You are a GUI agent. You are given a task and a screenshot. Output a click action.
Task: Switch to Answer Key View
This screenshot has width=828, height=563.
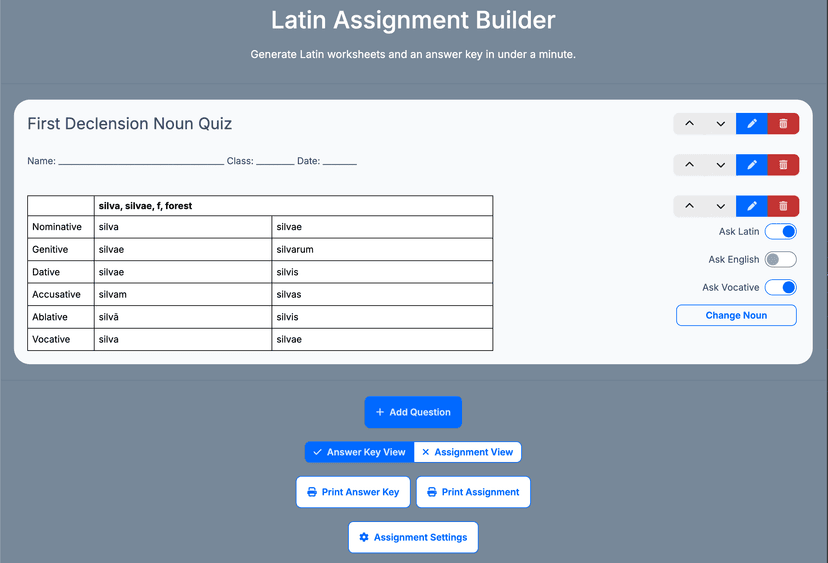point(360,452)
